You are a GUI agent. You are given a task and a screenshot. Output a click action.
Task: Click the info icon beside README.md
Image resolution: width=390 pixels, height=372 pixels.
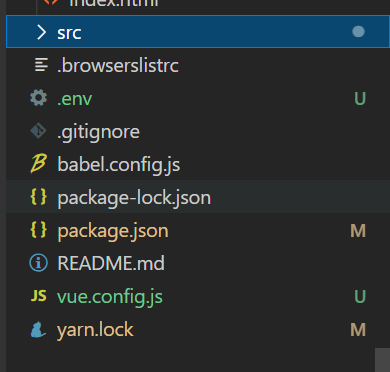coord(39,263)
